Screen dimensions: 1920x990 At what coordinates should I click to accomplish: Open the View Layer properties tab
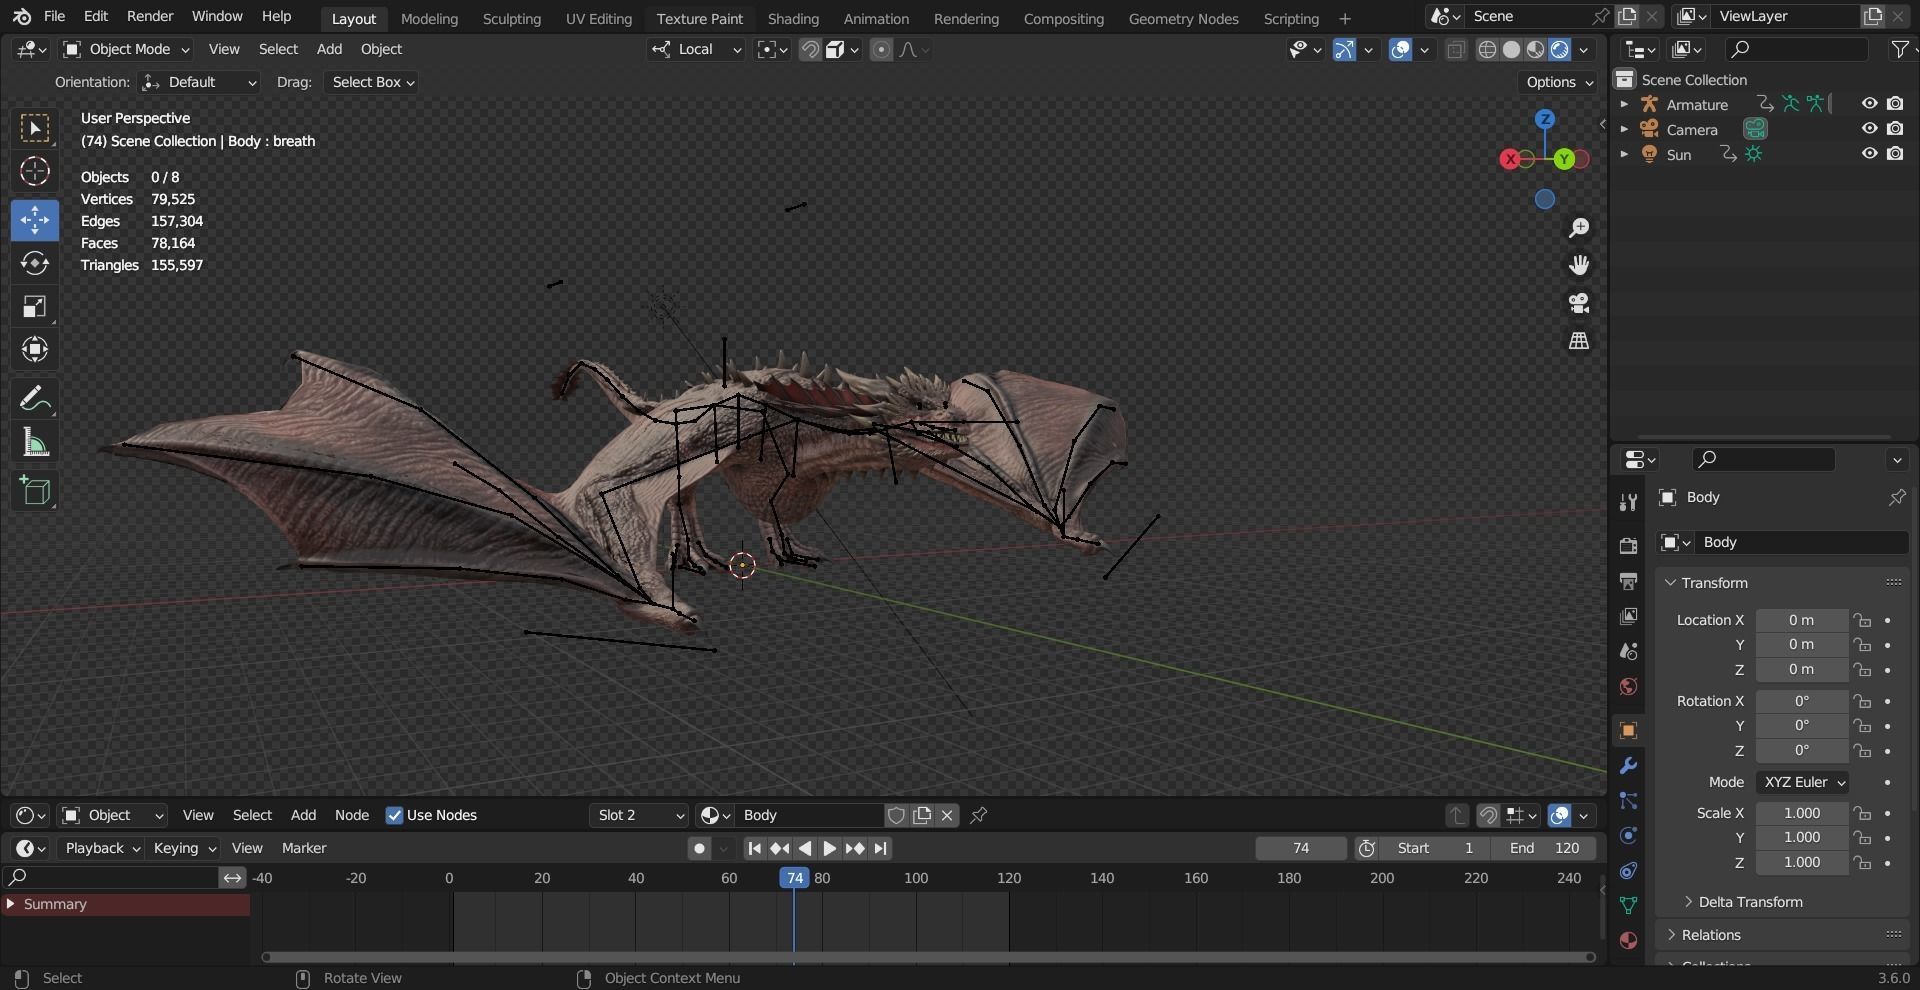[x=1628, y=616]
